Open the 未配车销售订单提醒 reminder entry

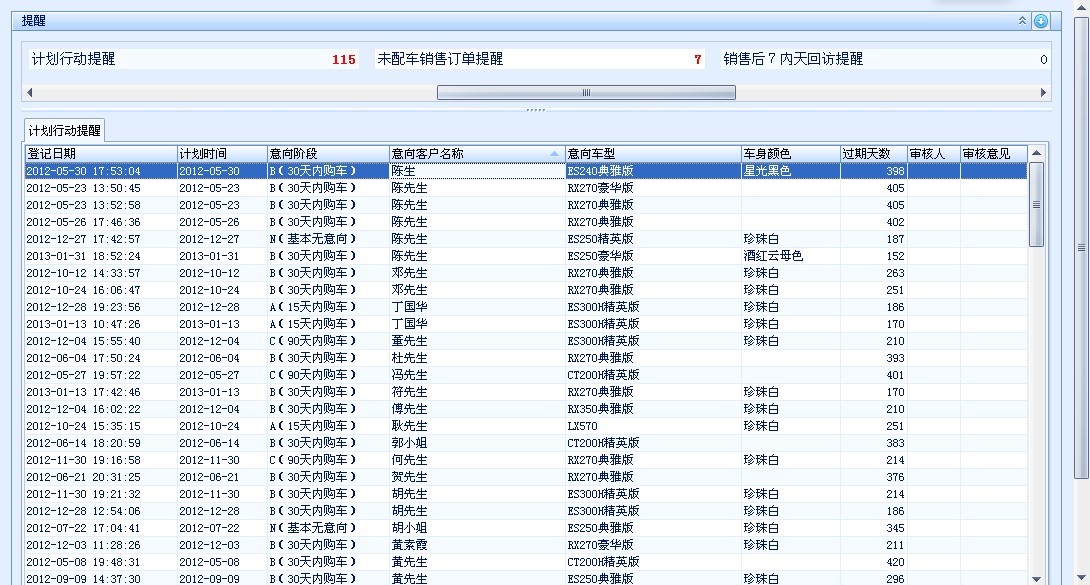[x=539, y=59]
